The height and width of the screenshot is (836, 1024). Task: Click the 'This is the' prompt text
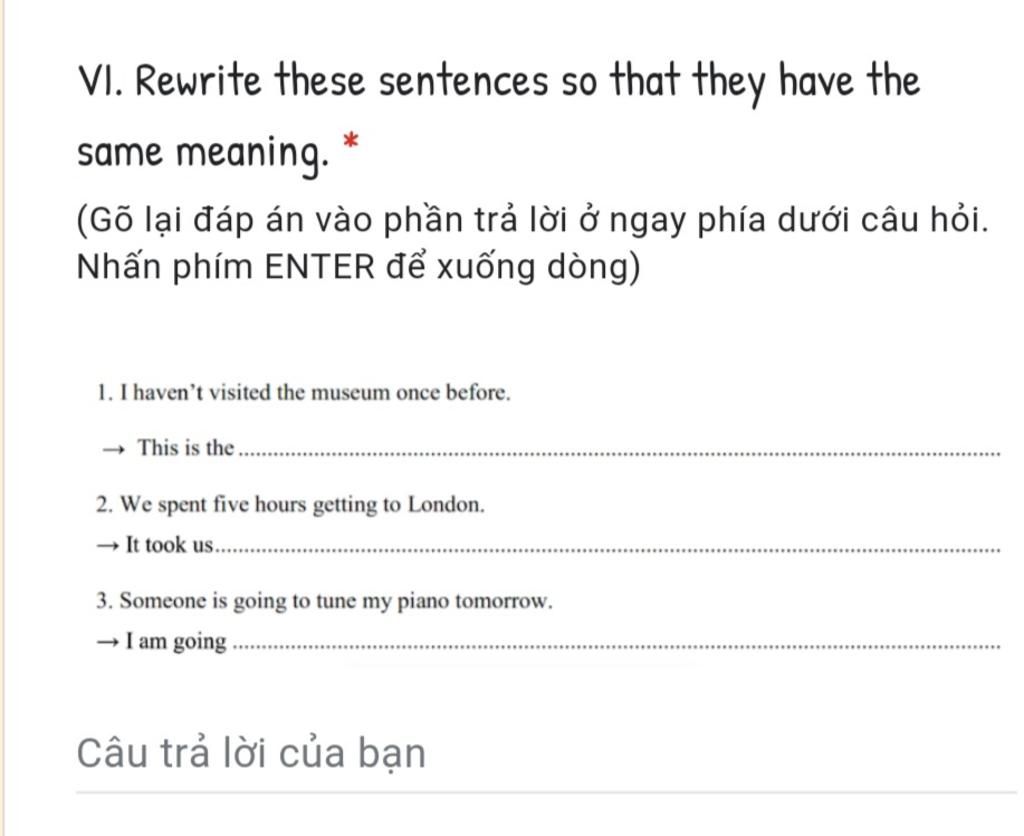click(x=185, y=448)
